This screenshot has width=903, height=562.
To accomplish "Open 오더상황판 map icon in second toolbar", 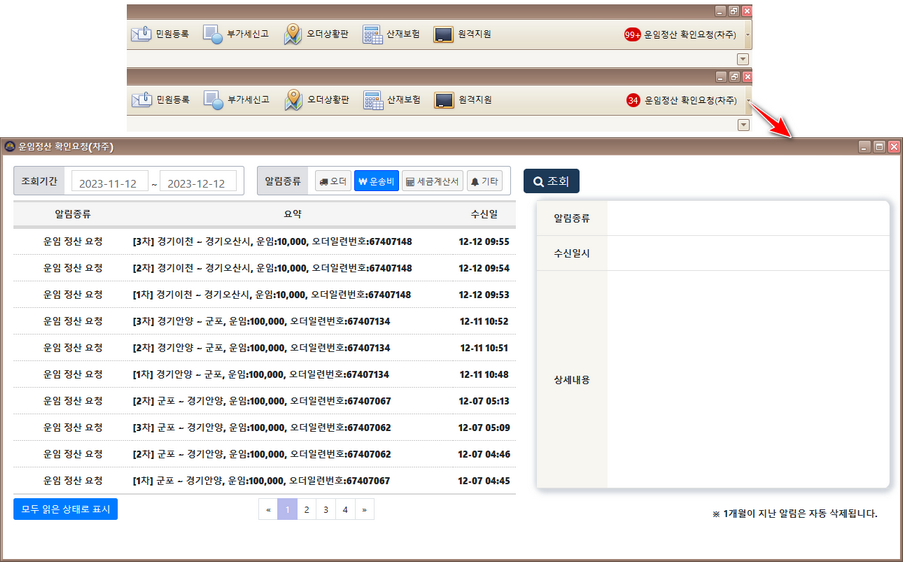I will click(293, 100).
